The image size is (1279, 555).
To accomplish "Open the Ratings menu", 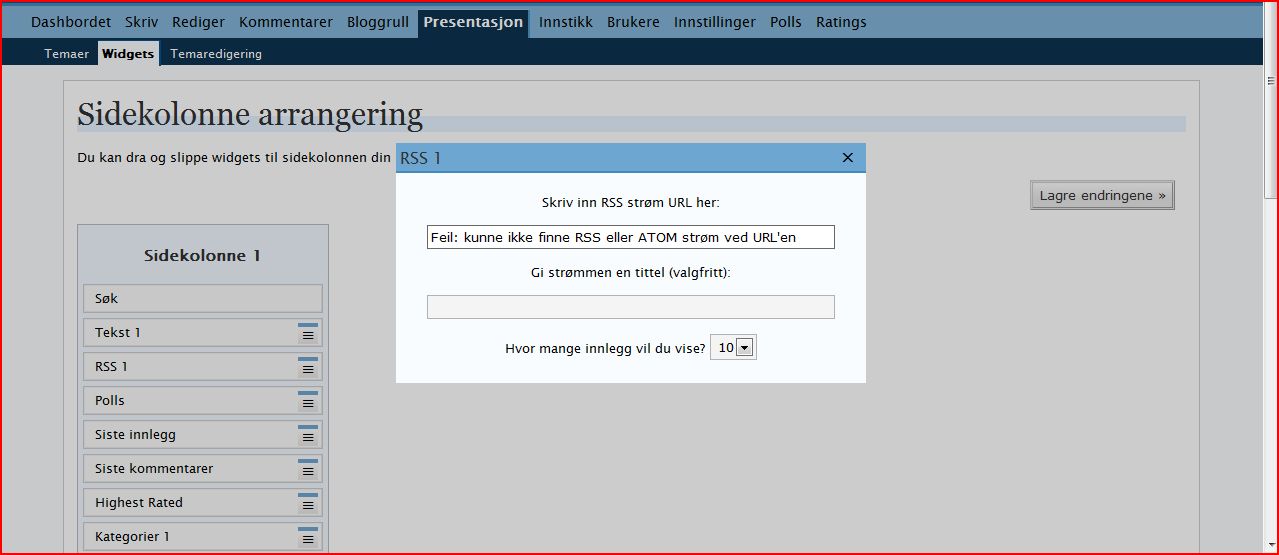I will (841, 22).
